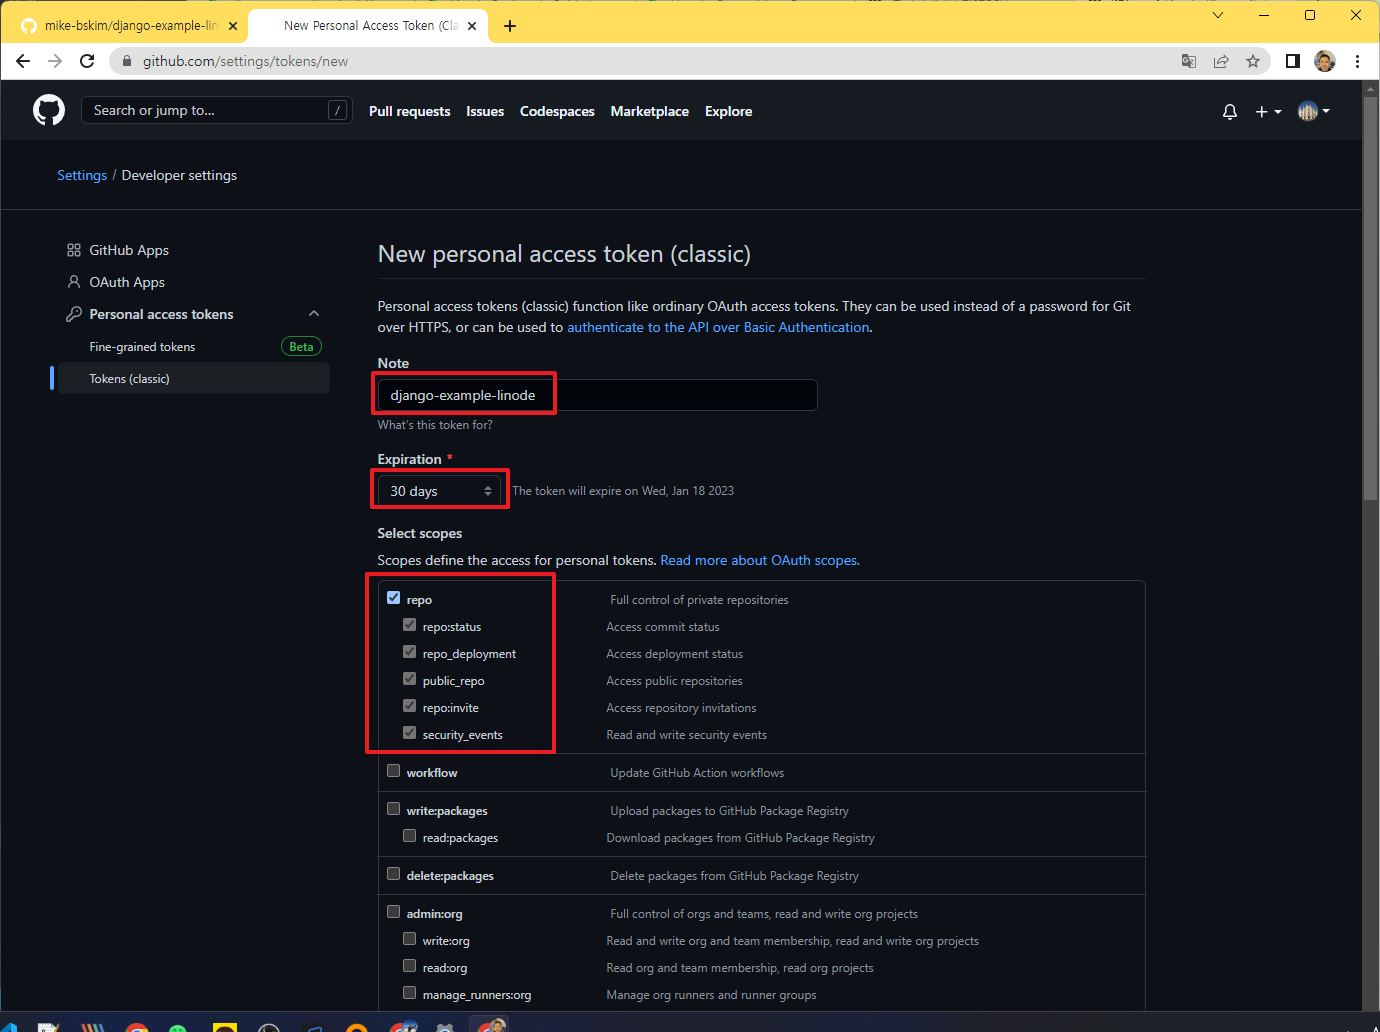Open OAuth Apps in the sidebar
This screenshot has width=1380, height=1032.
pyautogui.click(x=127, y=282)
